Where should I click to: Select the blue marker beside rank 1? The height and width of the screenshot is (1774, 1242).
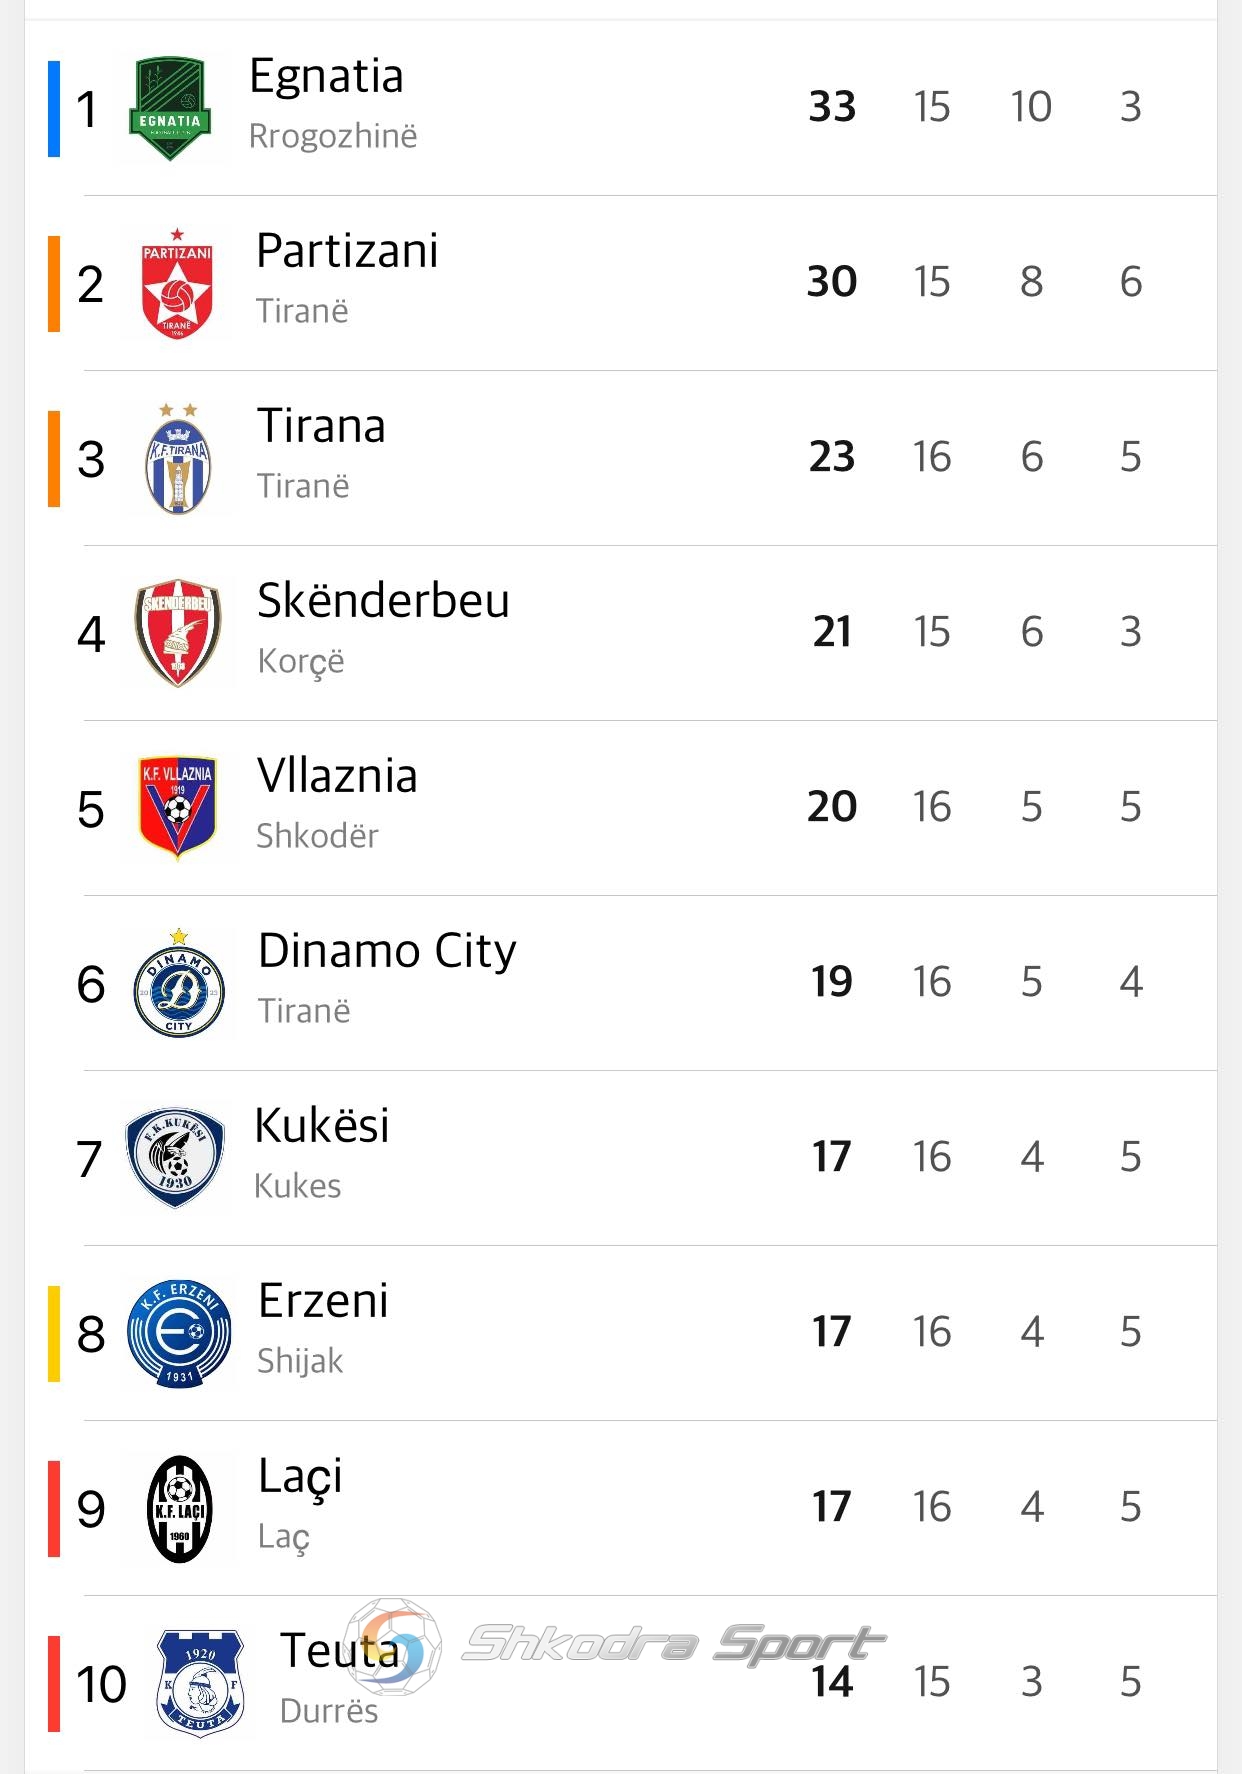(x=54, y=108)
